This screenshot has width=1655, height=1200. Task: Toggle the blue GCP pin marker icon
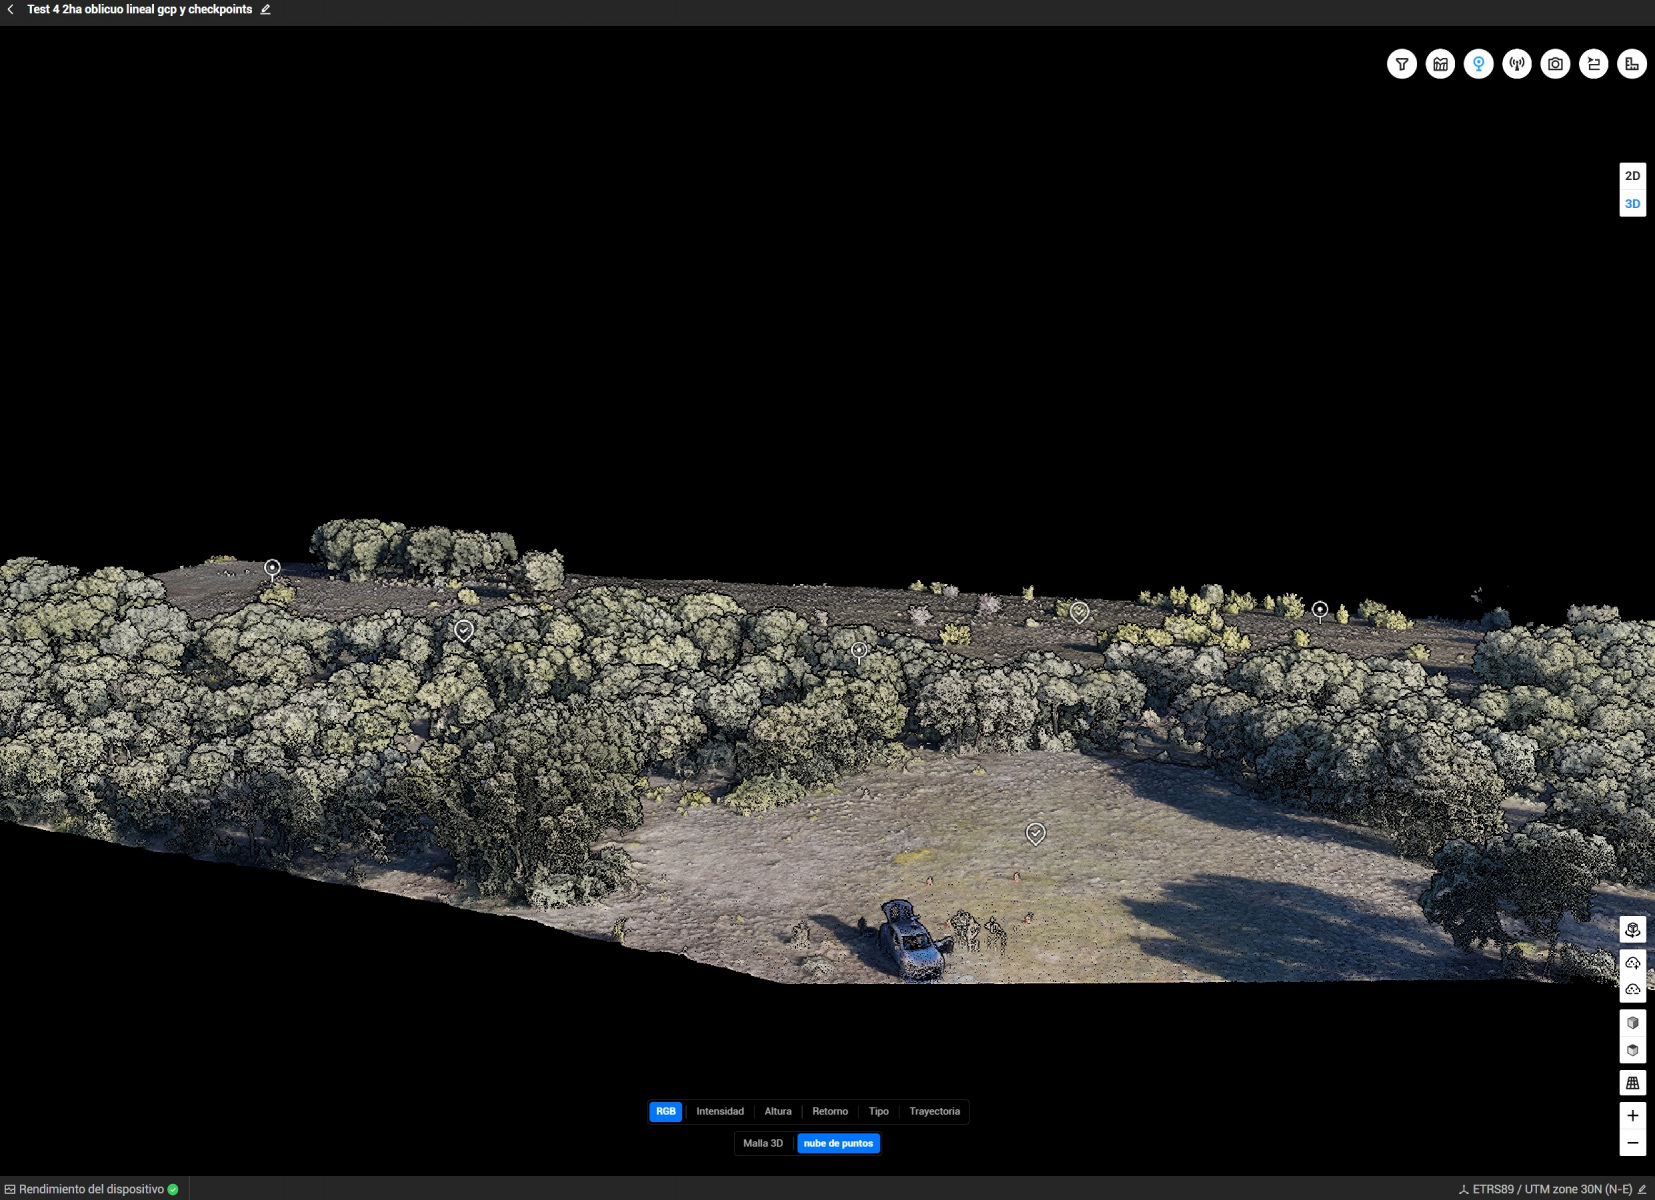point(1478,64)
